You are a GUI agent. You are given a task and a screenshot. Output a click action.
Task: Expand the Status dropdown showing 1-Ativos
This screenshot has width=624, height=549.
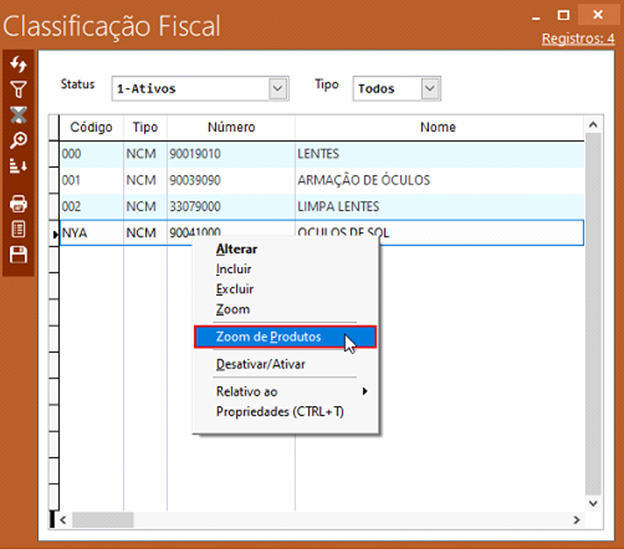pyautogui.click(x=278, y=89)
